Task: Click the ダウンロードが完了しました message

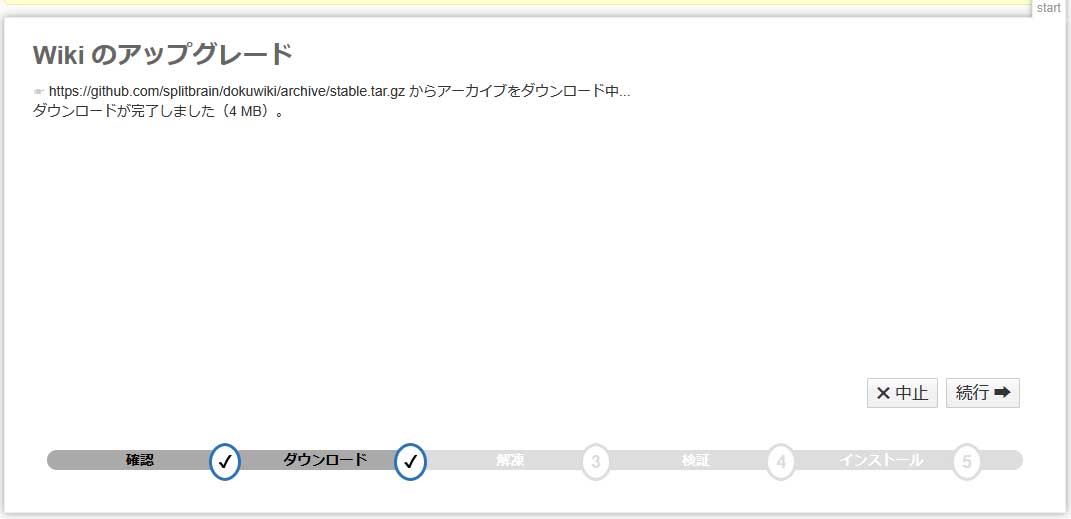Action: [x=158, y=111]
